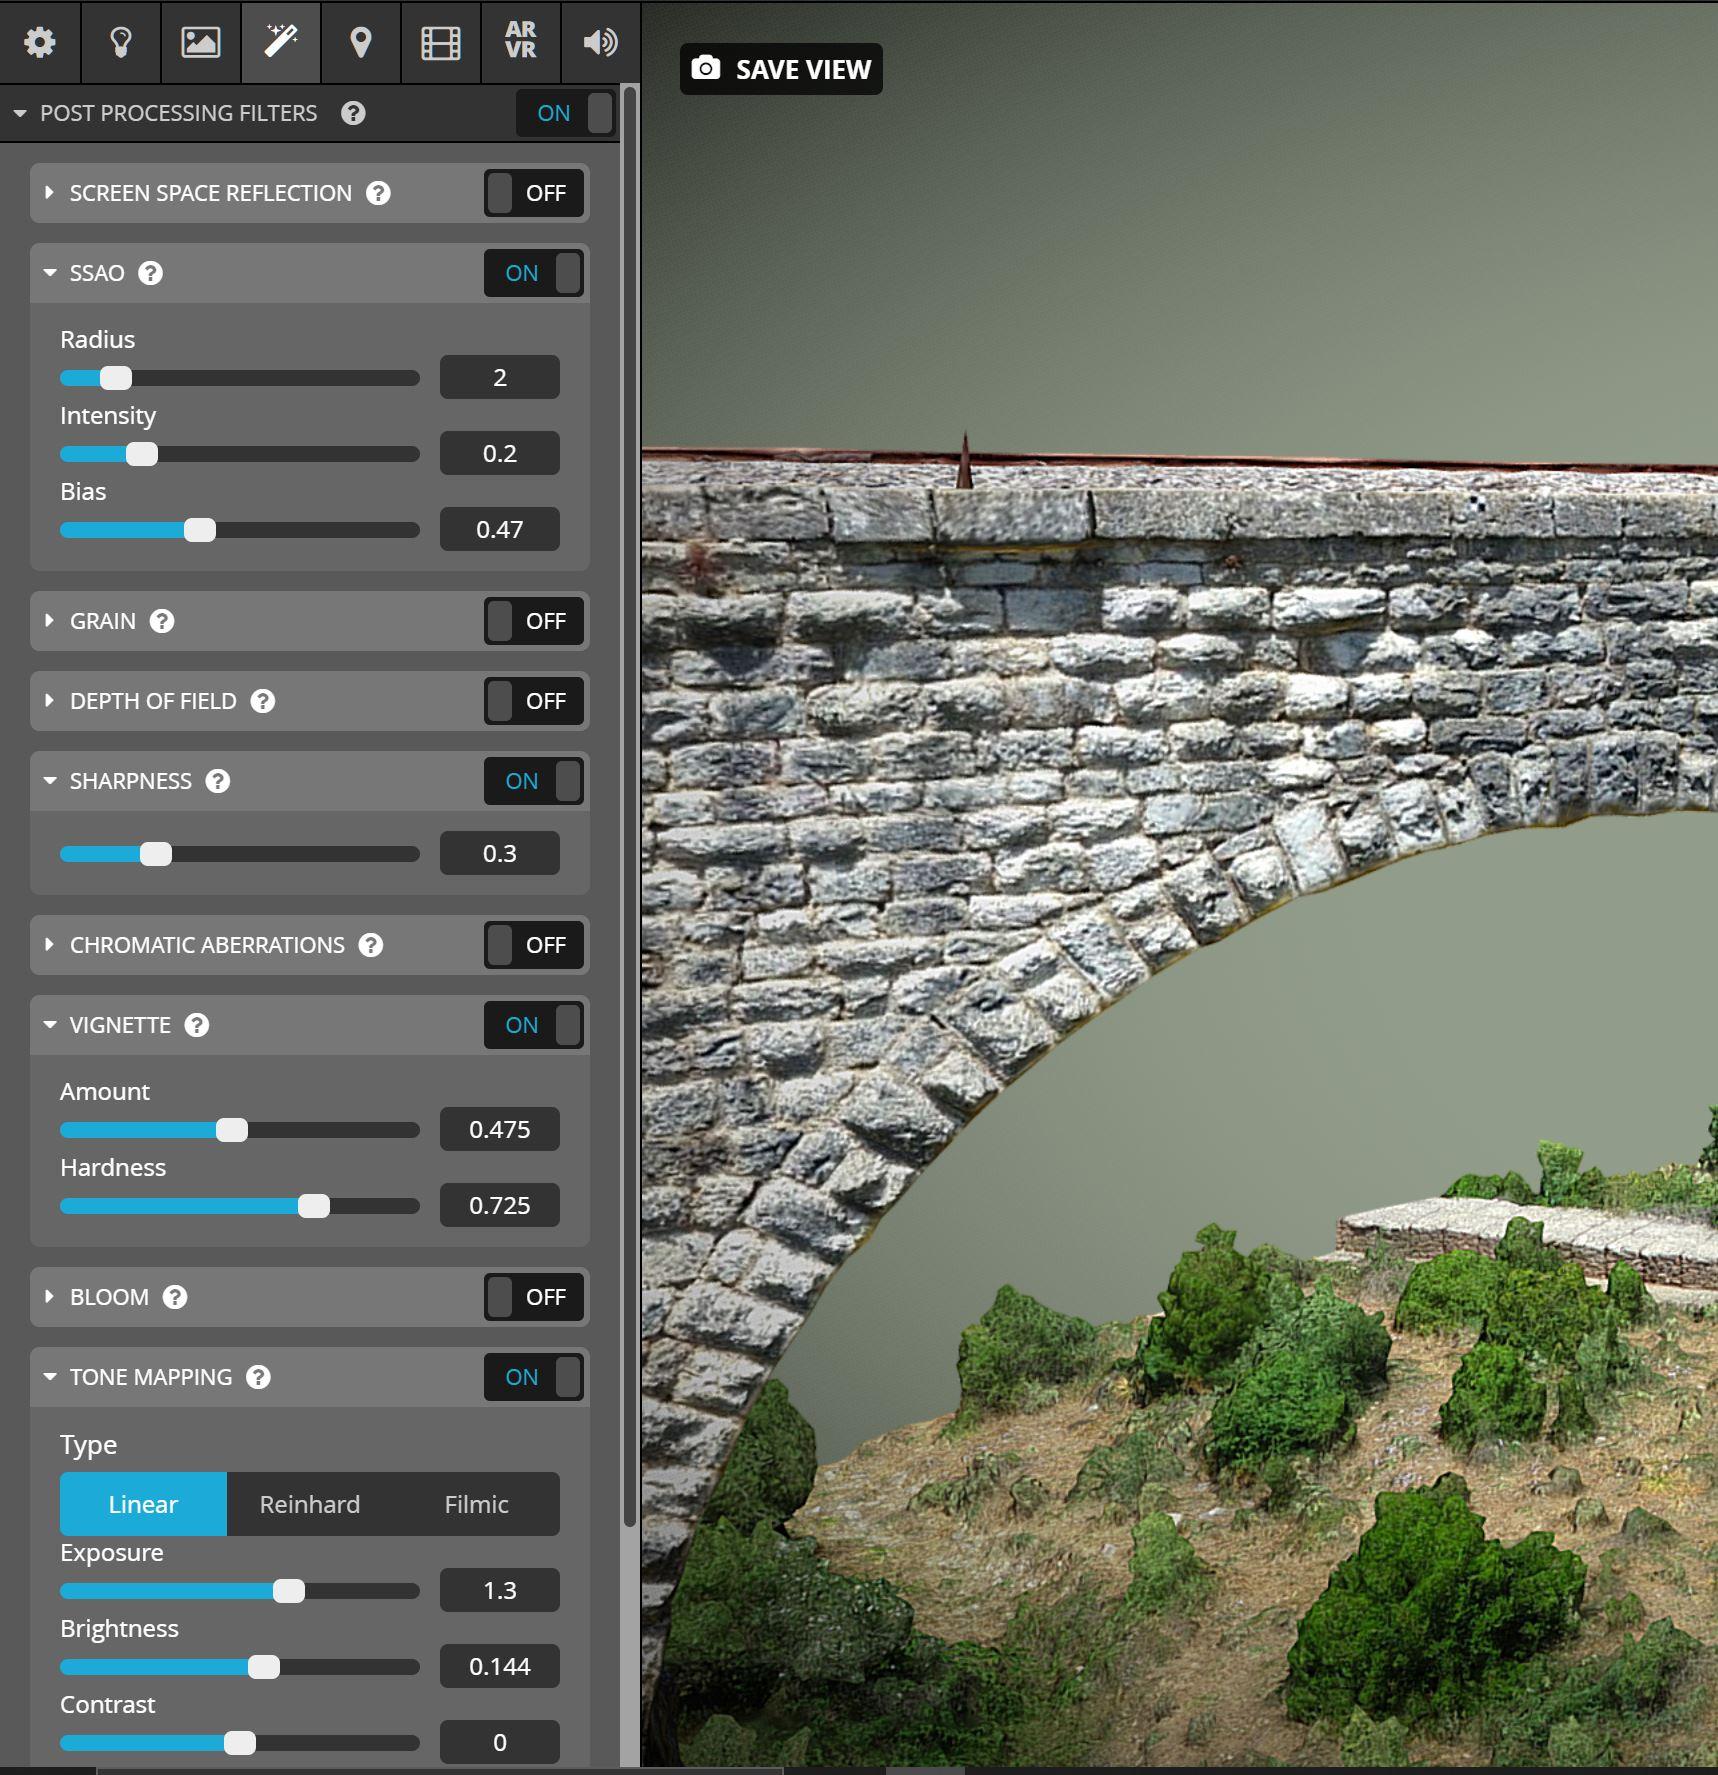Open the AR VR settings tab

click(520, 42)
